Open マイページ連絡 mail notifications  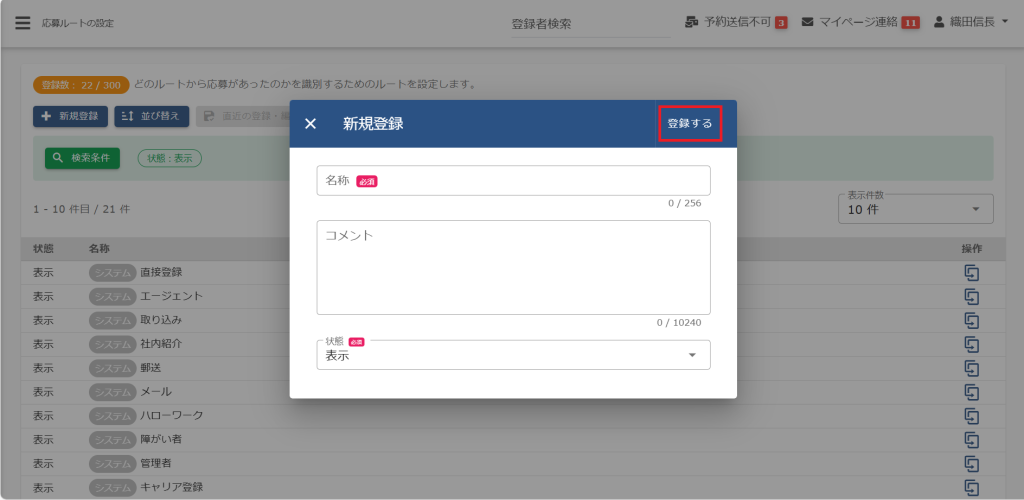(x=858, y=22)
